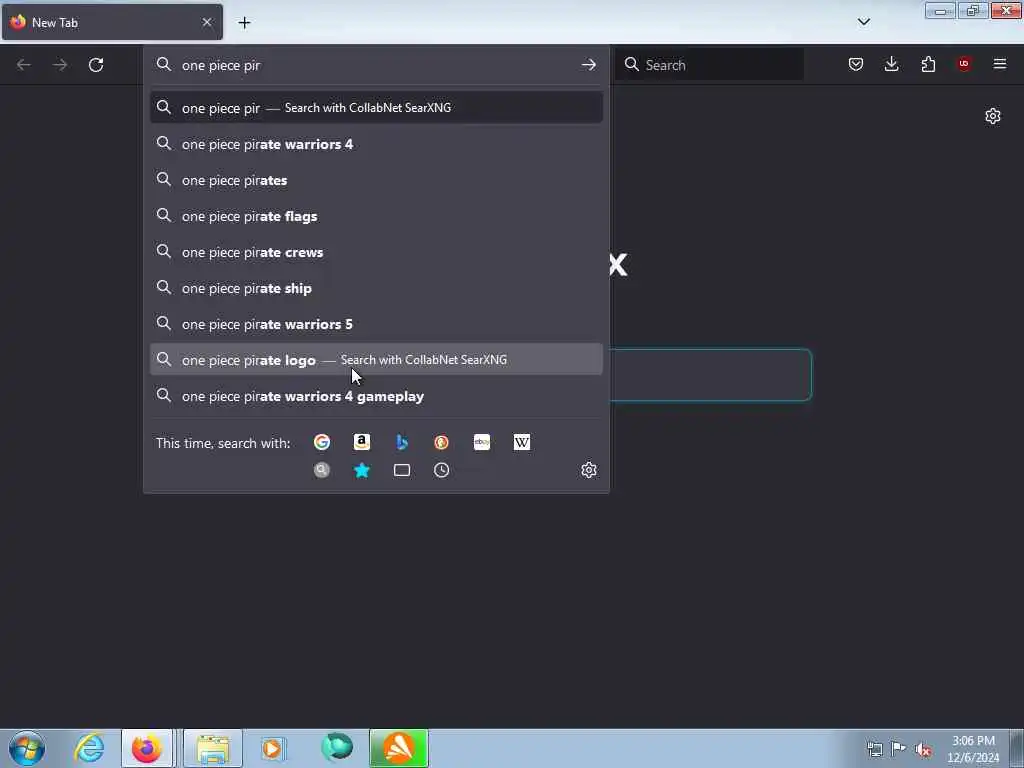This screenshot has width=1024, height=768.
Task: Choose suggestion 'one piece pirate warriors 4'
Action: pyautogui.click(x=376, y=144)
